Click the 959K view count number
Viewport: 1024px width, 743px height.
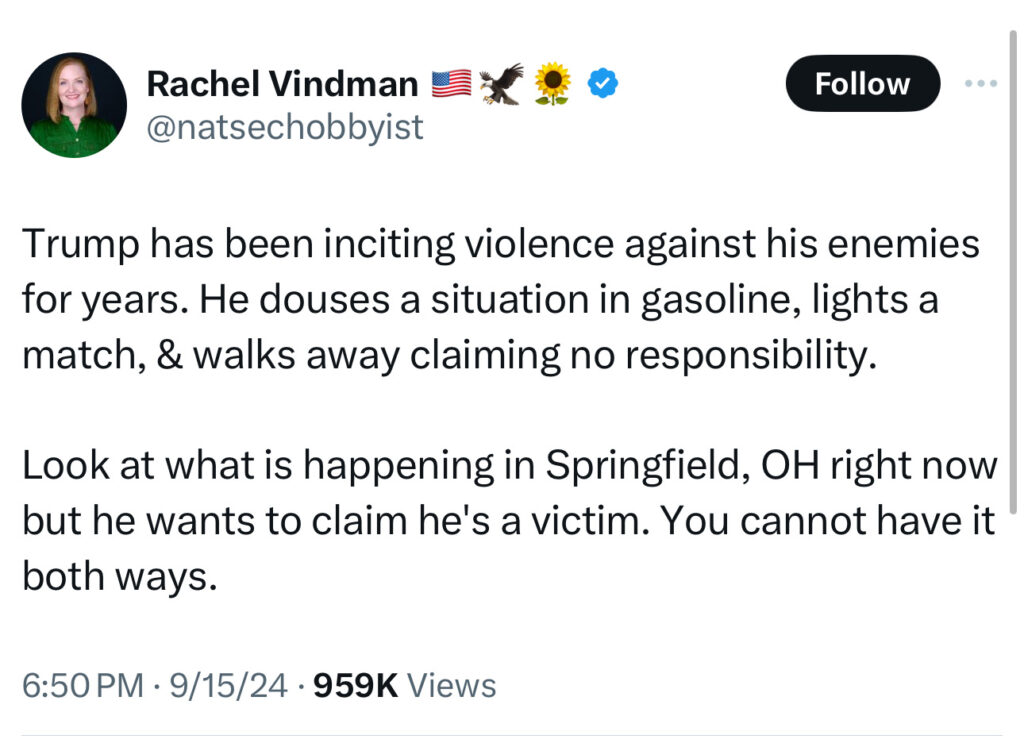356,686
